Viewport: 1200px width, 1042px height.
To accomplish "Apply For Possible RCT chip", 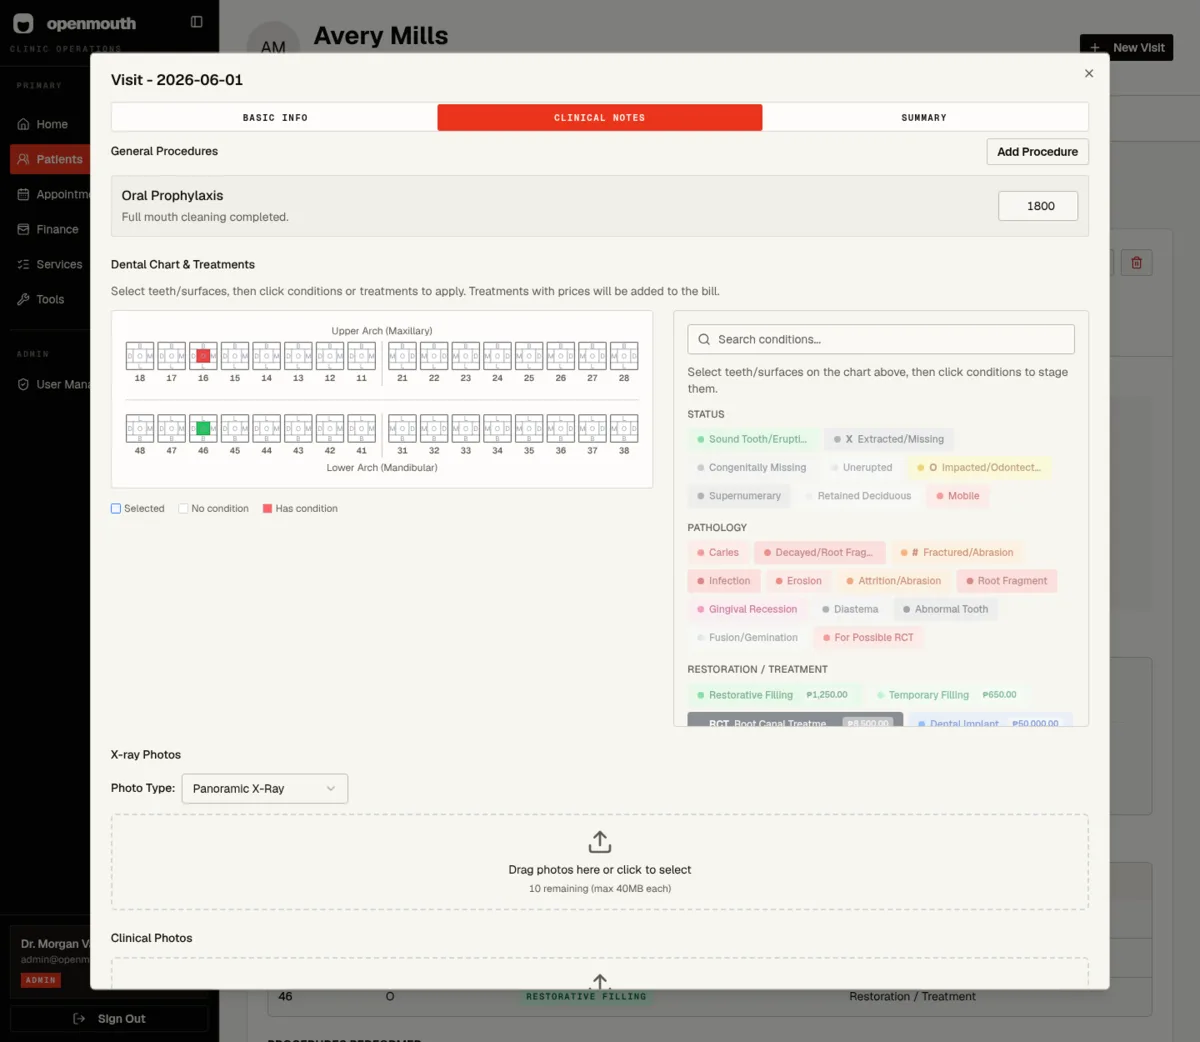I will click(x=868, y=637).
